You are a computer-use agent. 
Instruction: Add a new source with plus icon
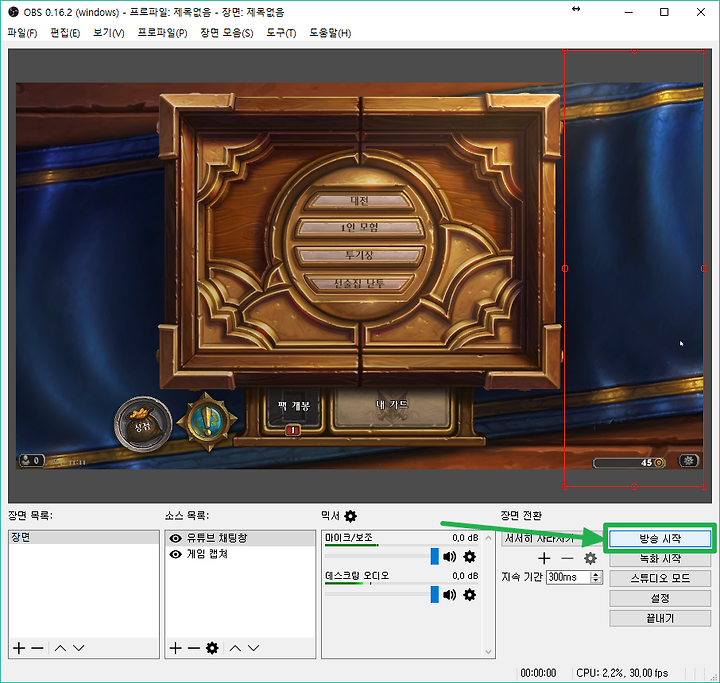(x=175, y=648)
